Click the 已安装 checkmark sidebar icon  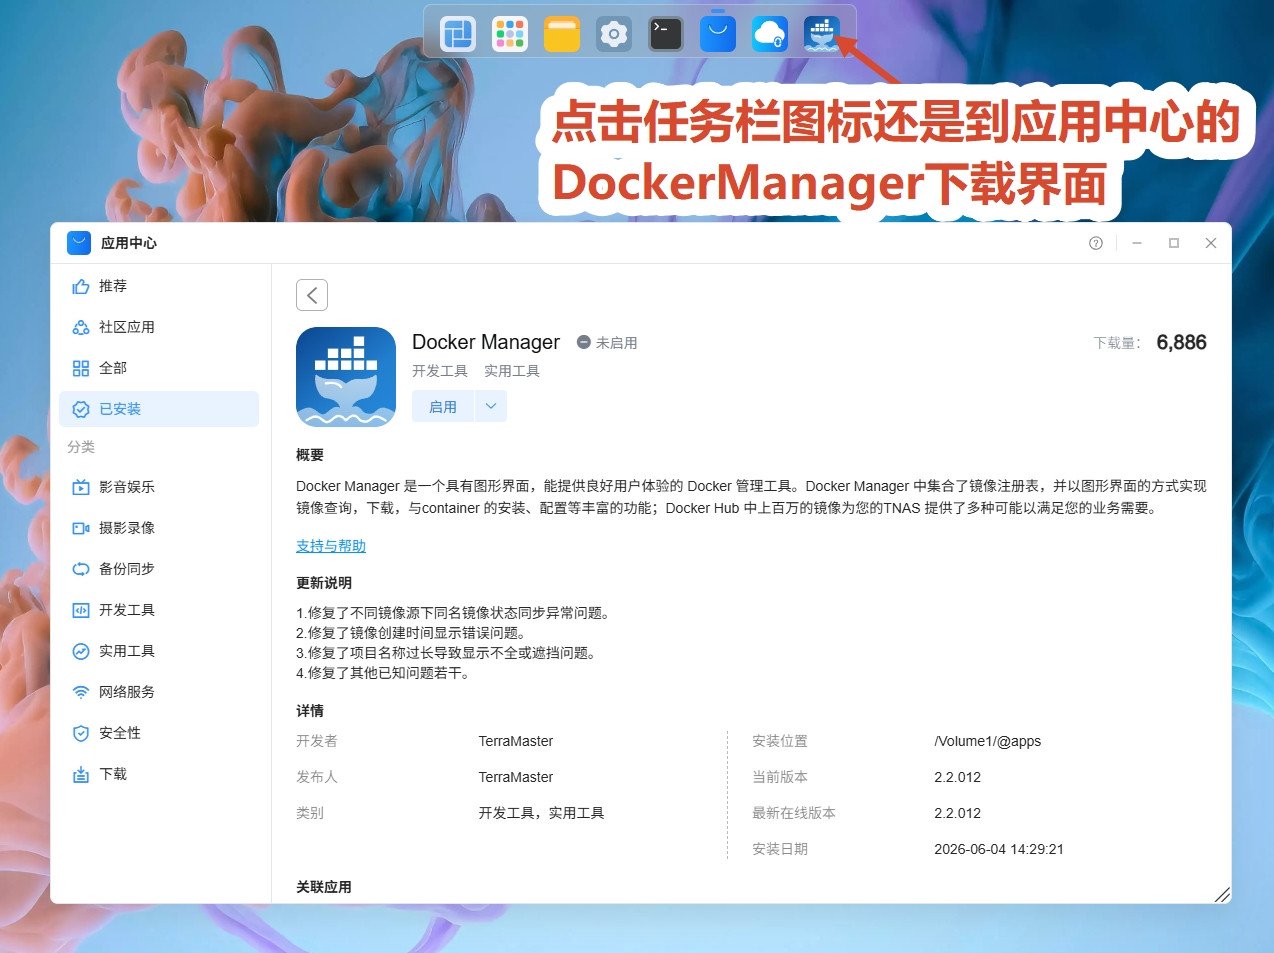coord(81,410)
